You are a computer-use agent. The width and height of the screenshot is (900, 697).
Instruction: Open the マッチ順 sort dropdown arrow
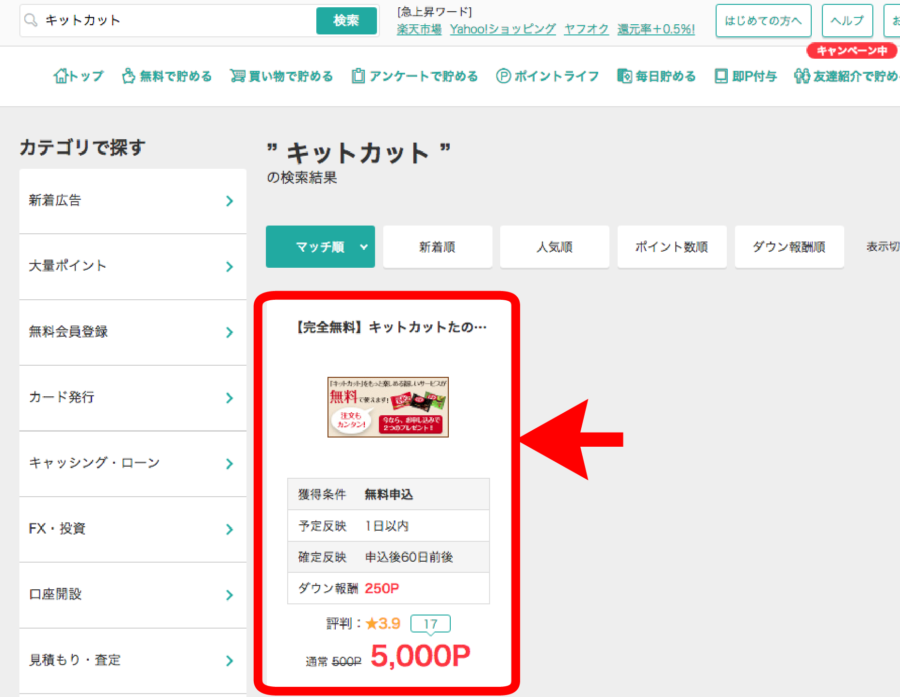pyautogui.click(x=363, y=247)
